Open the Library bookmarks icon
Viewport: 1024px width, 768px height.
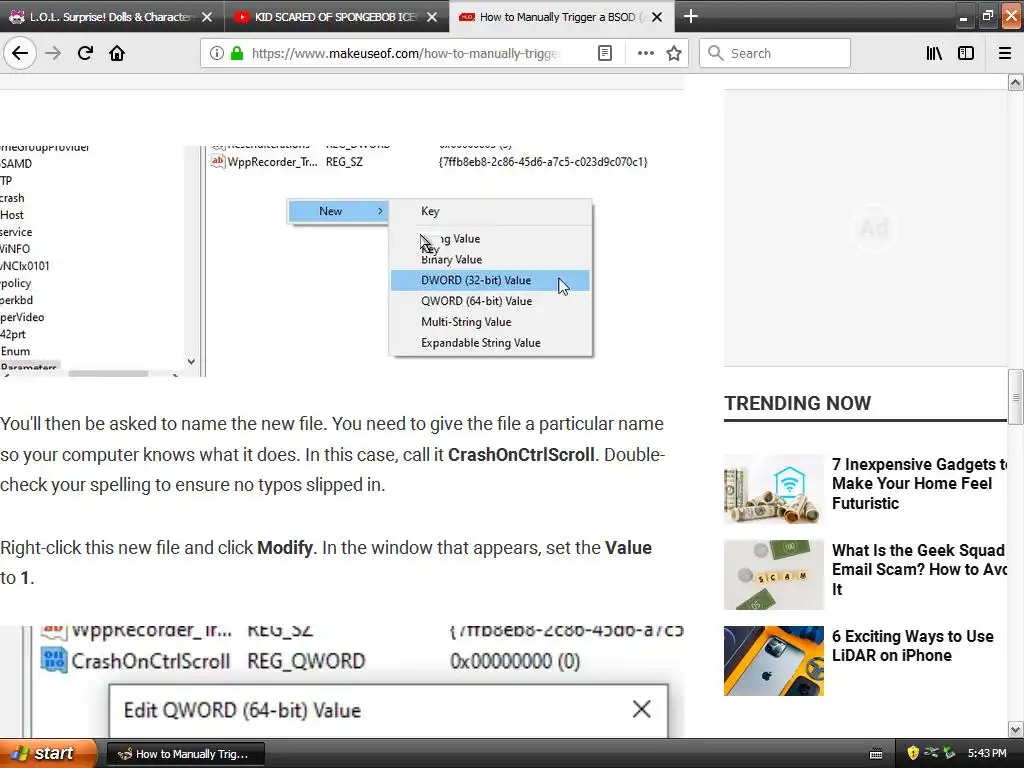tap(934, 53)
